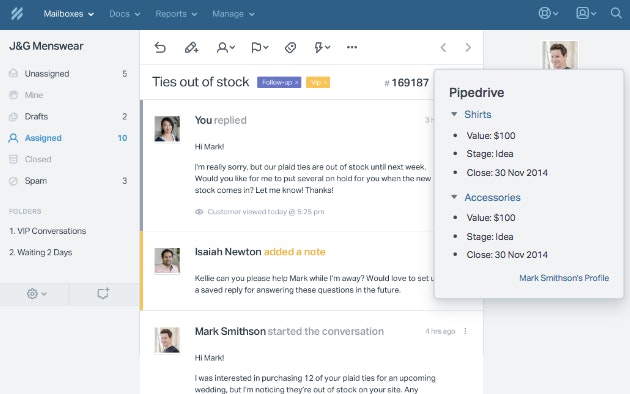630x394 pixels.
Task: Open the Reports menu
Action: tap(176, 14)
